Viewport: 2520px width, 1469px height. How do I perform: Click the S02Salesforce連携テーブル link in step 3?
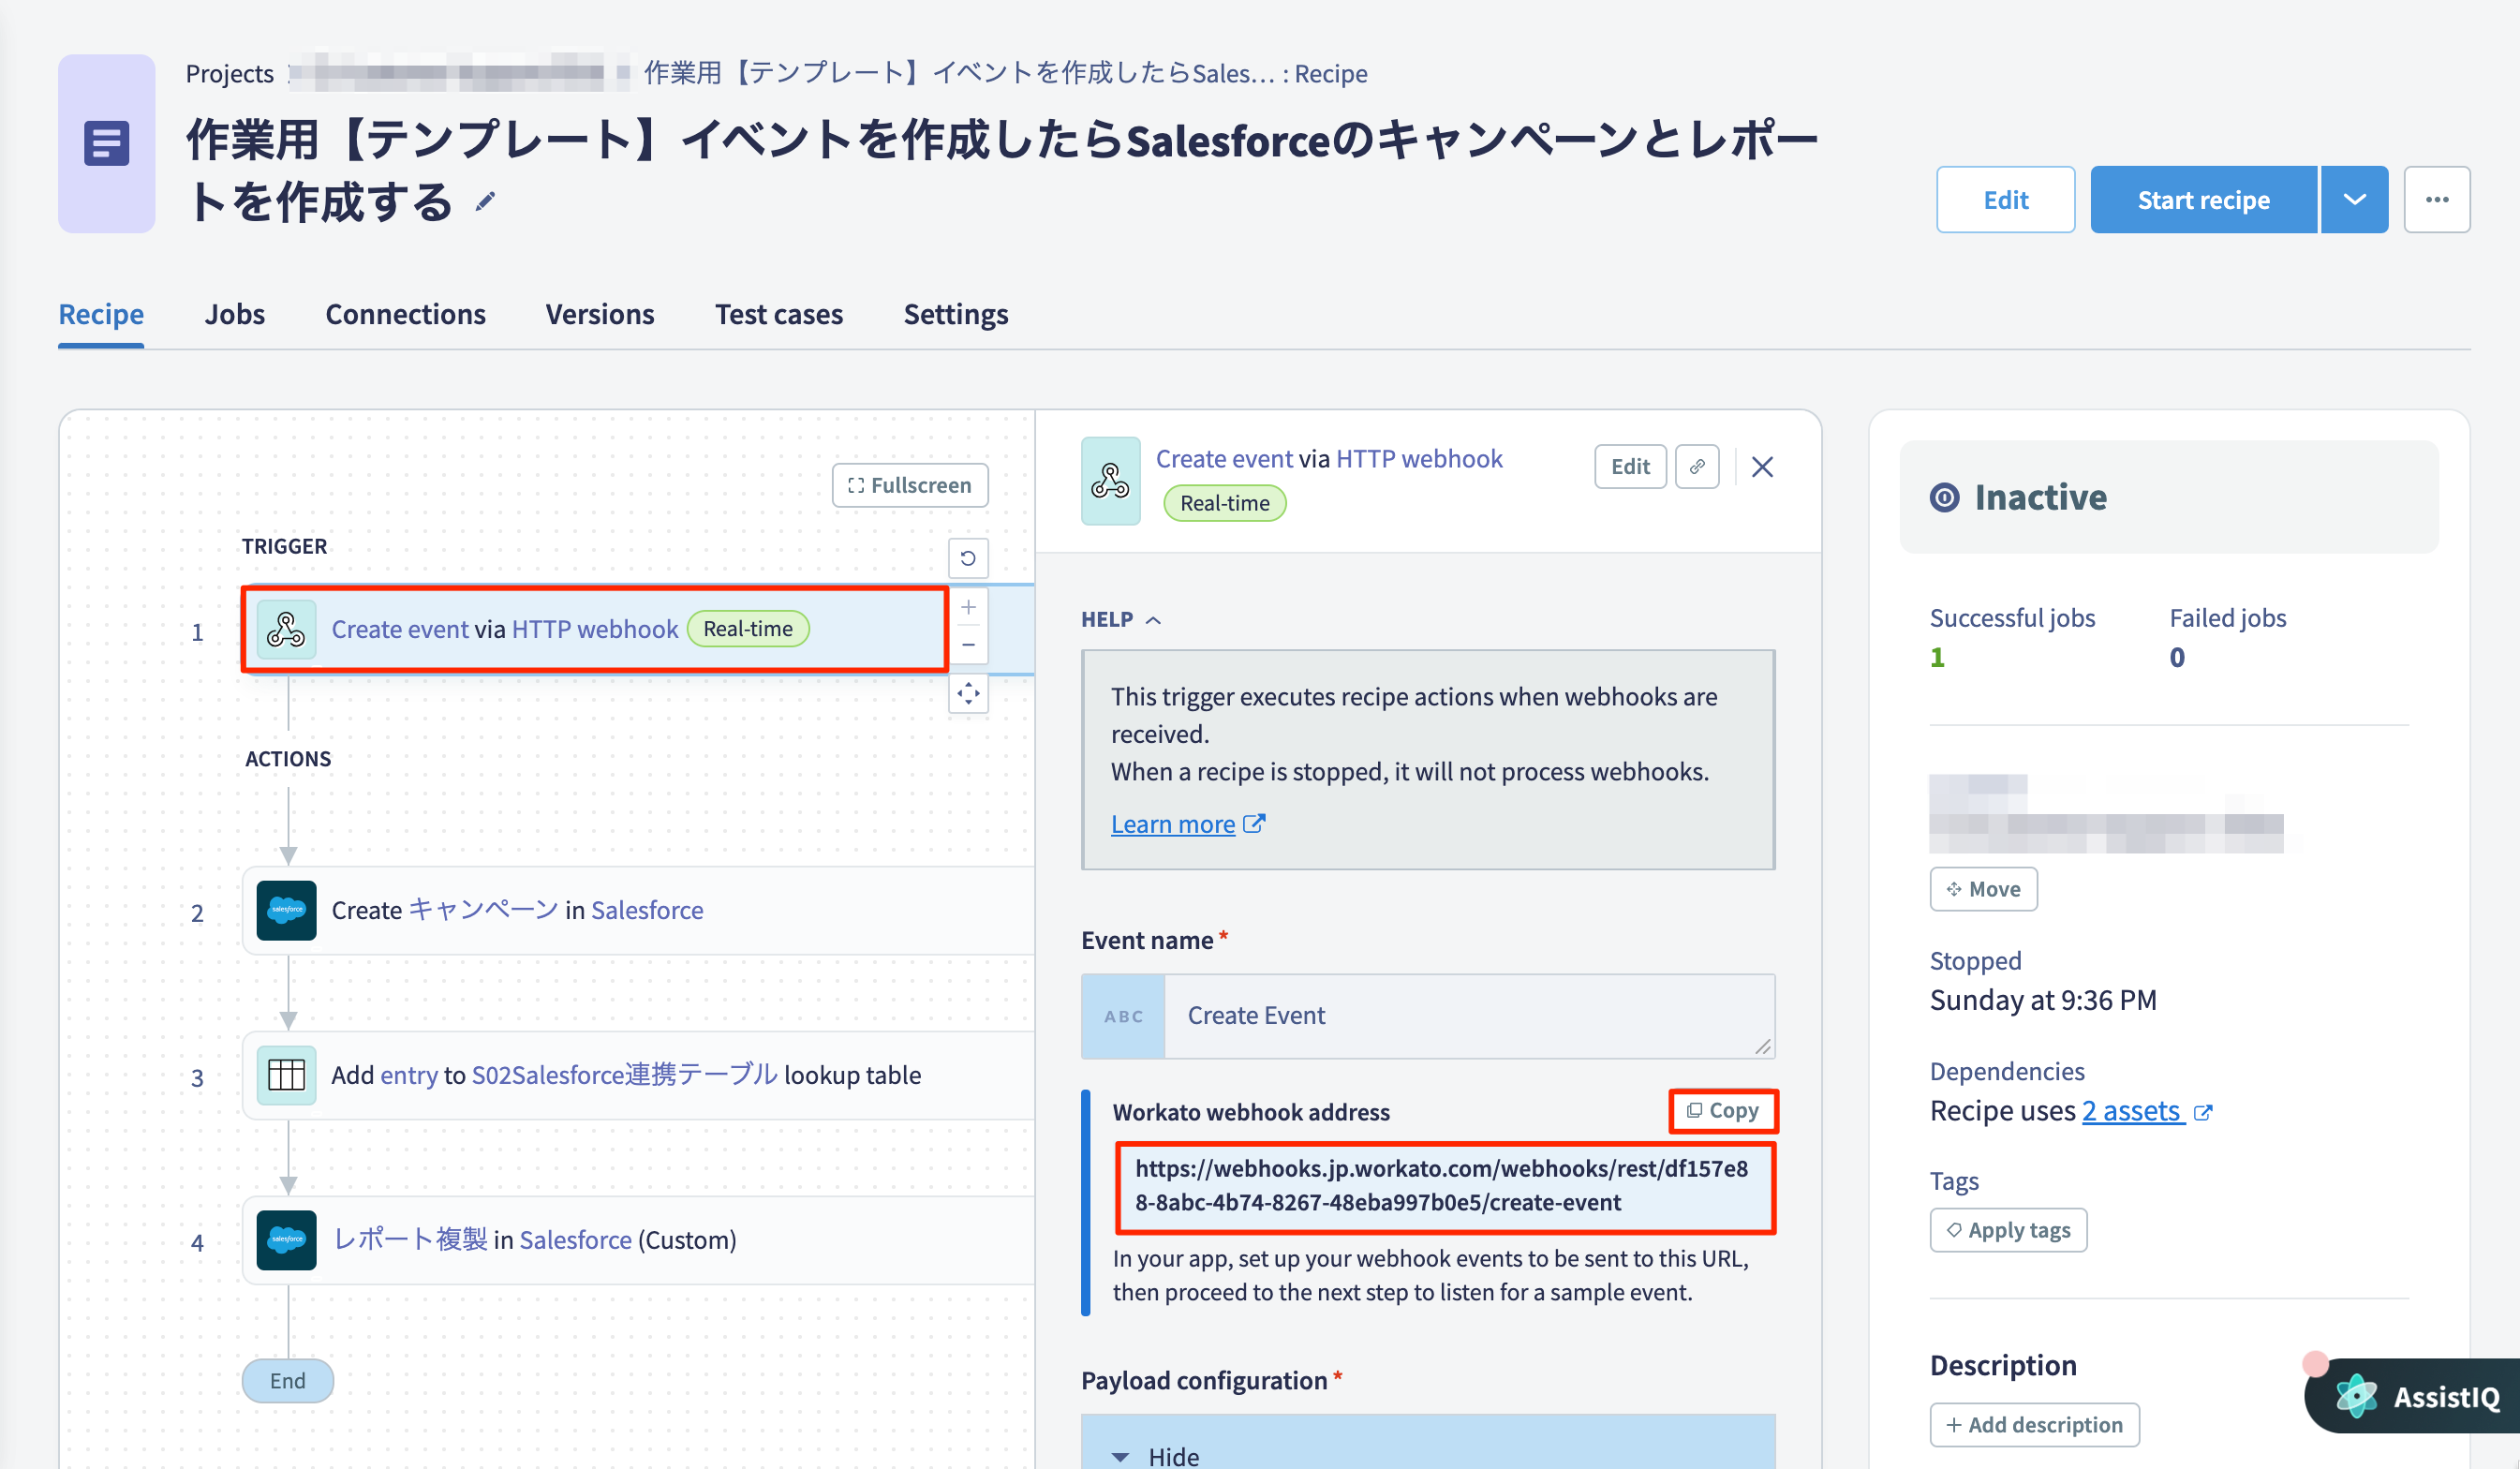(624, 1075)
